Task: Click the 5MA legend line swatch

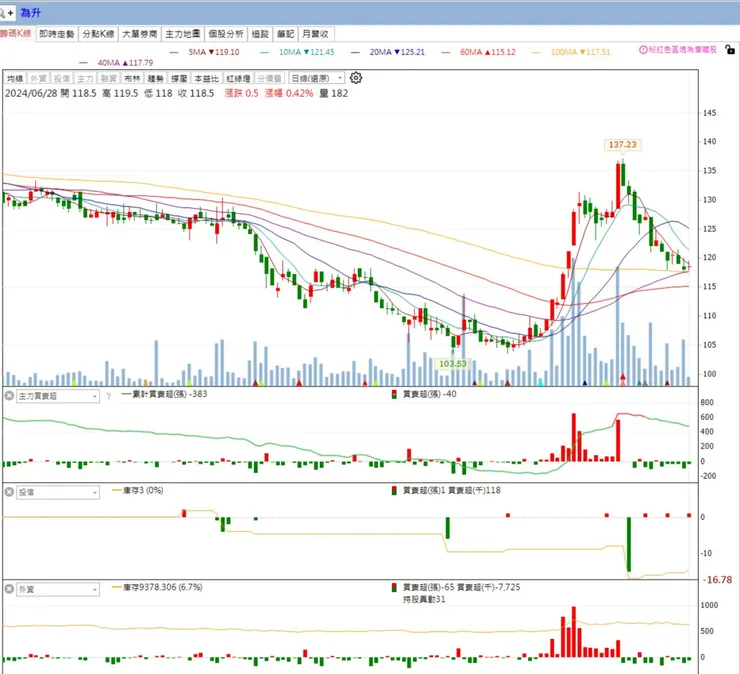Action: (x=174, y=52)
